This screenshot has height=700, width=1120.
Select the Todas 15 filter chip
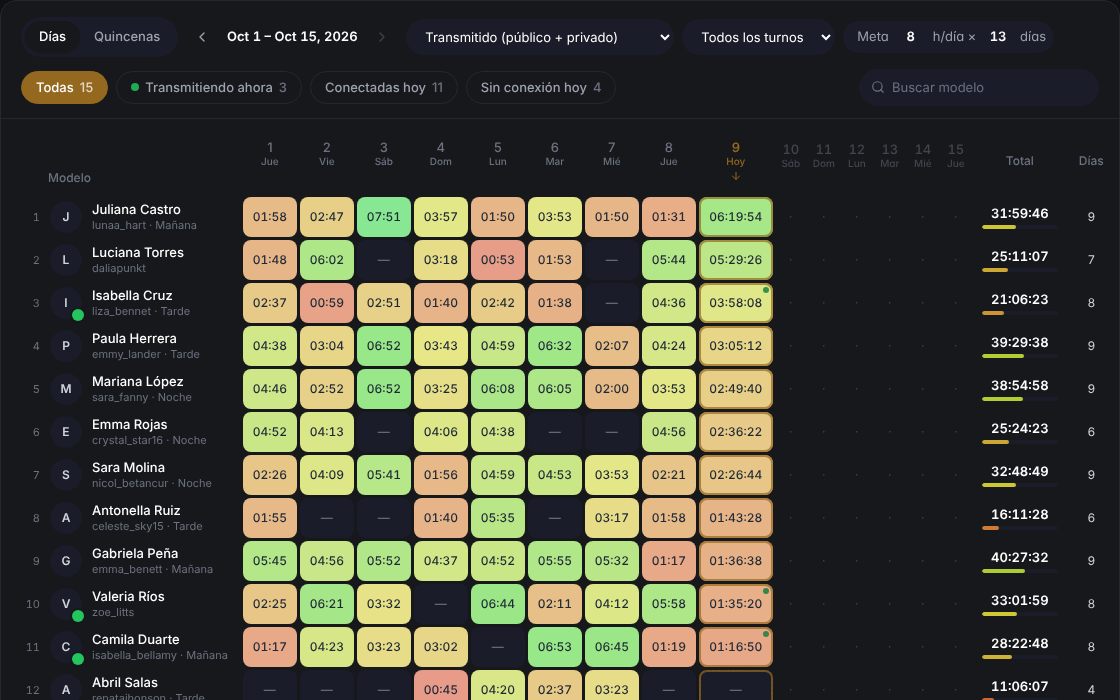[64, 88]
